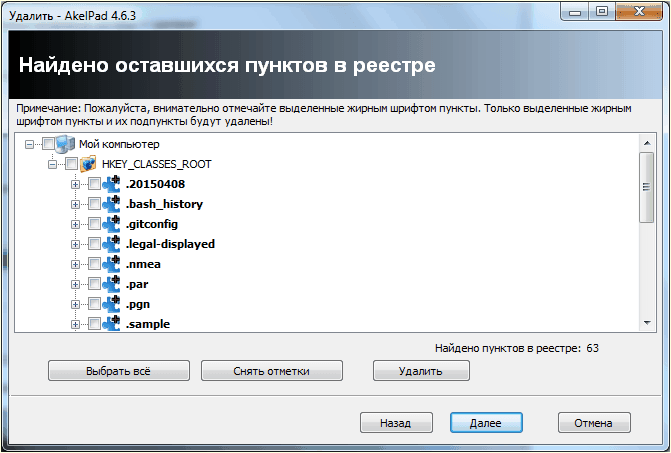Collapse the Мой компьютер tree node
The height and width of the screenshot is (453, 671).
(x=29, y=144)
